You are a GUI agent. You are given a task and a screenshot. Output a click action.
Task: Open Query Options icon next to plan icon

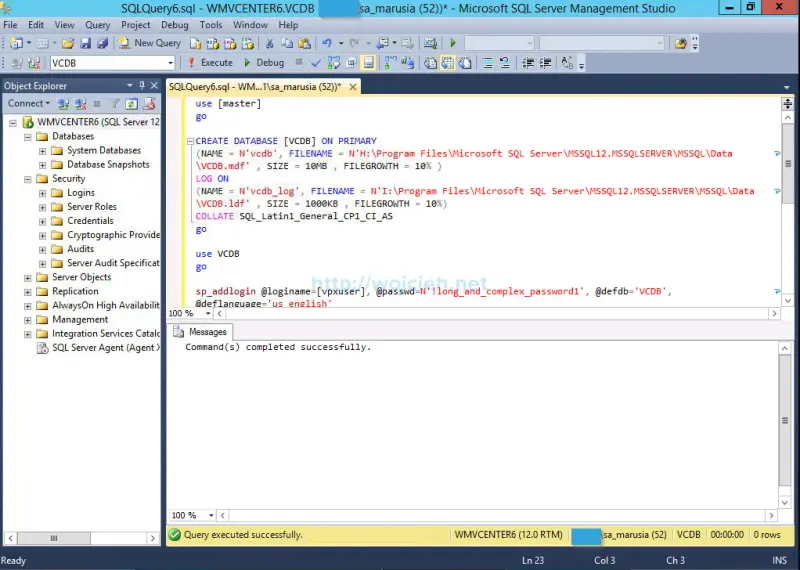click(x=351, y=63)
